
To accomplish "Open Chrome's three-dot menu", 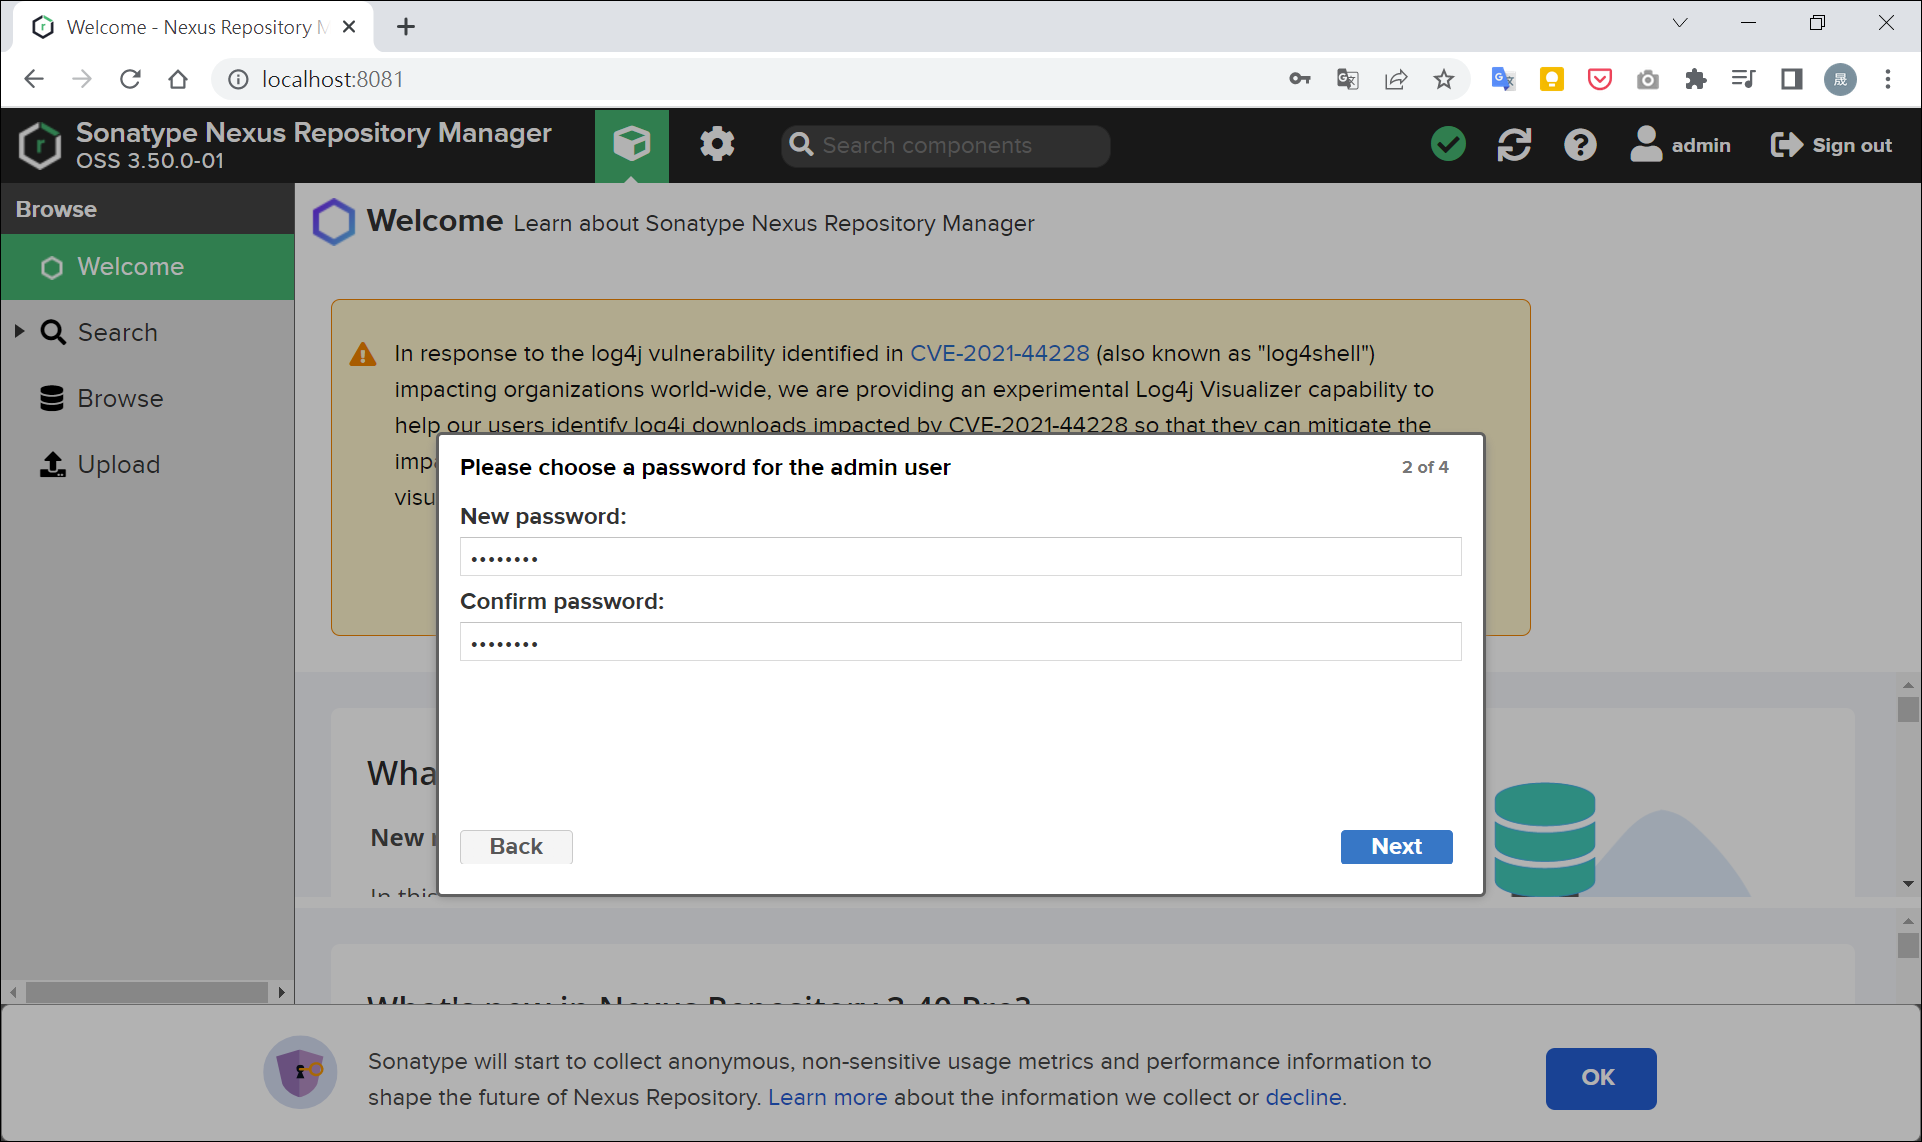I will 1888,79.
